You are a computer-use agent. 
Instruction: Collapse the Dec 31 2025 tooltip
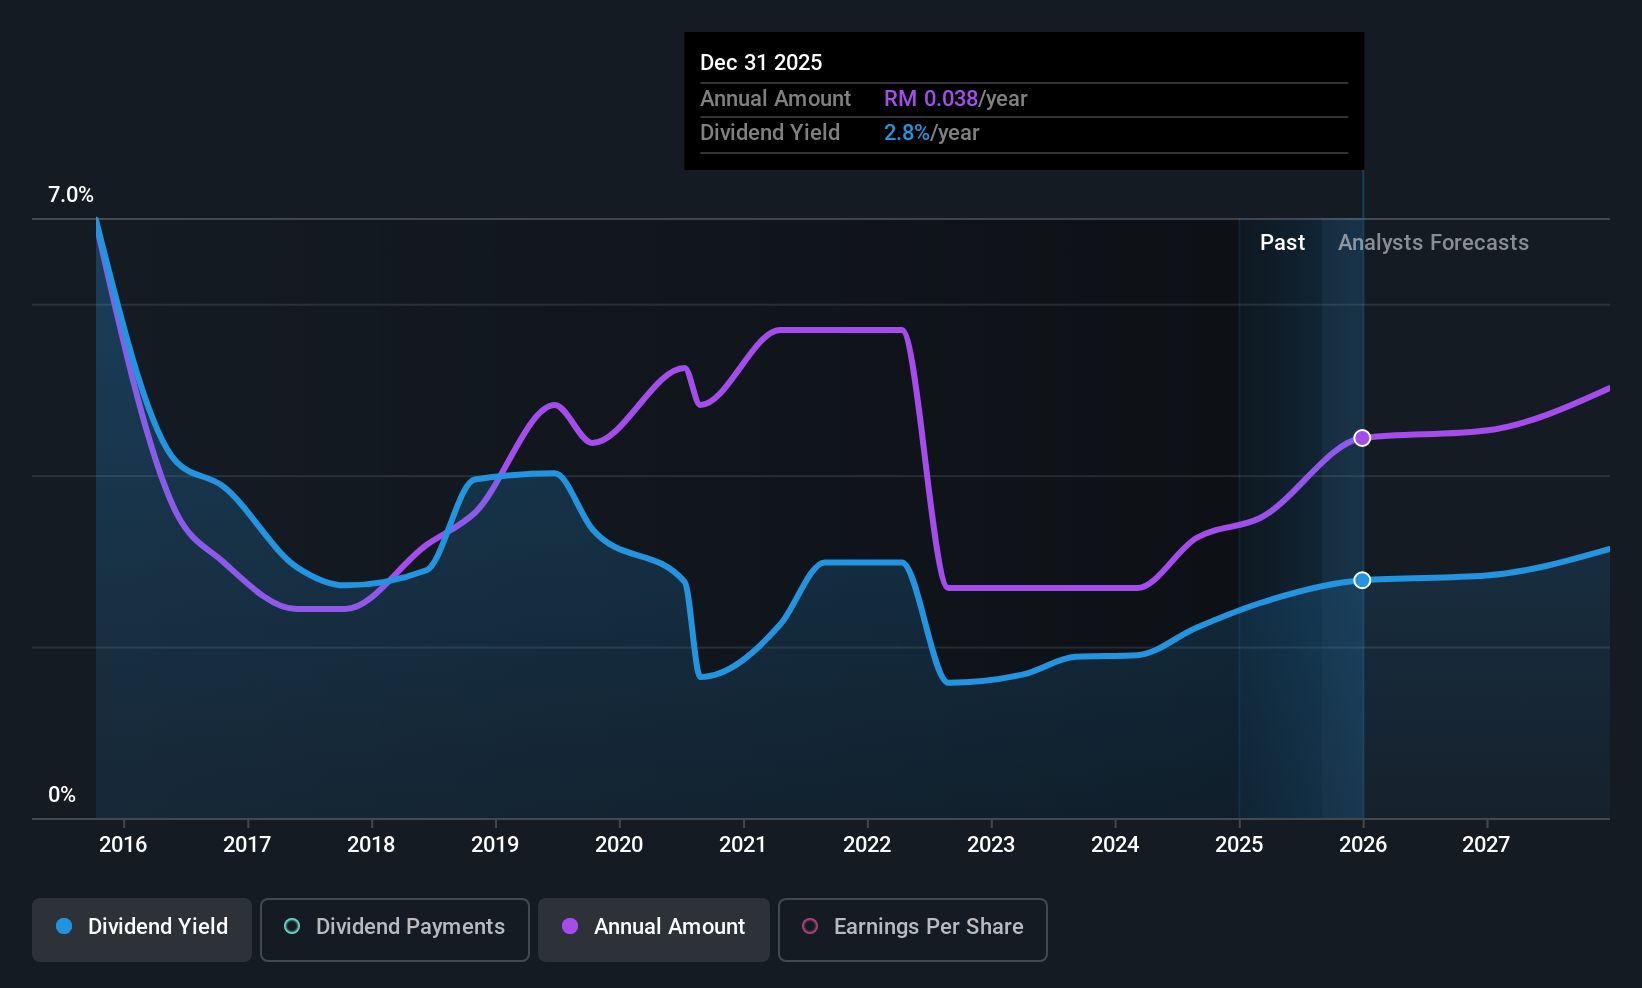coord(761,62)
